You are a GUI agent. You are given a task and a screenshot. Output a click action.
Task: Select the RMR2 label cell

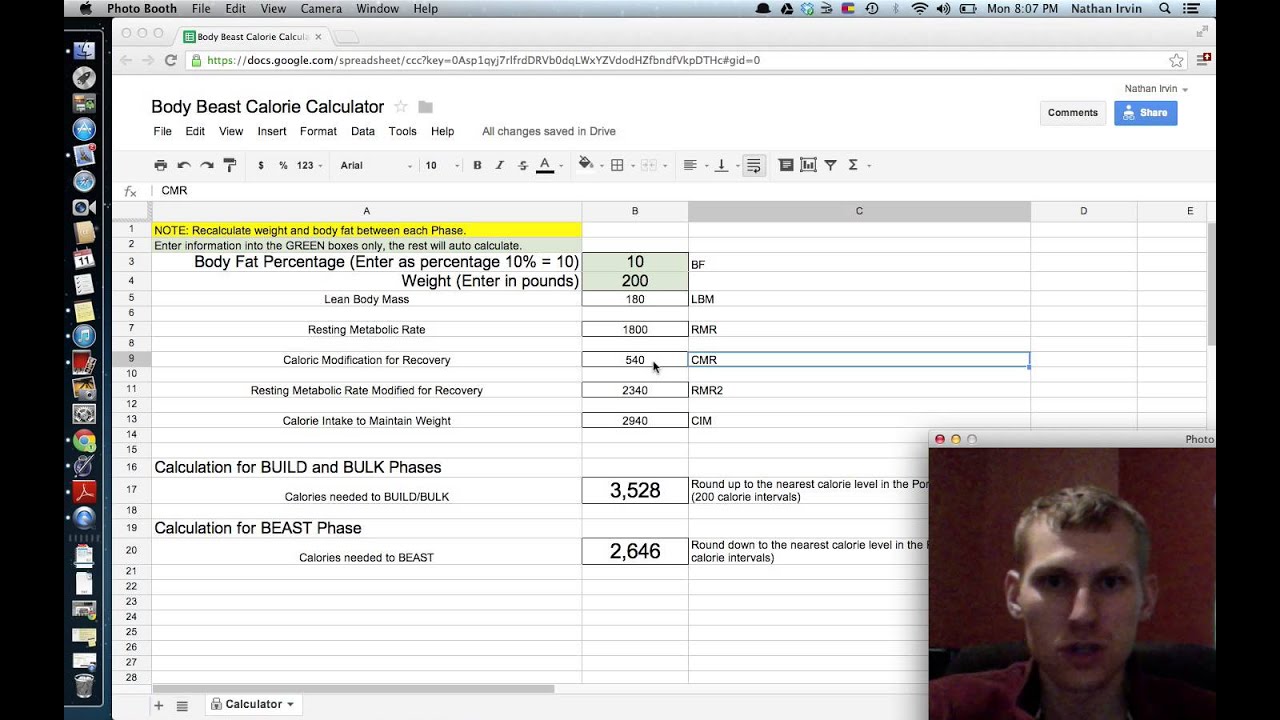[859, 390]
